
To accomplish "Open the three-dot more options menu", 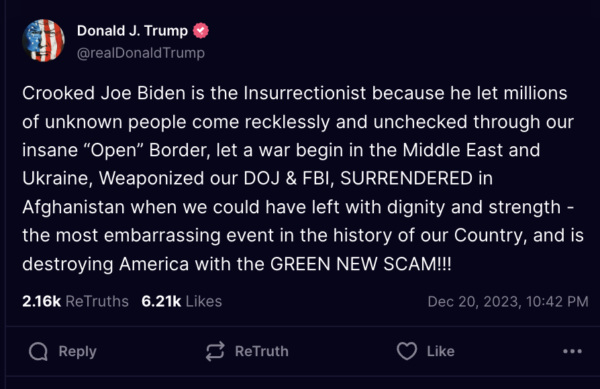I will [572, 351].
